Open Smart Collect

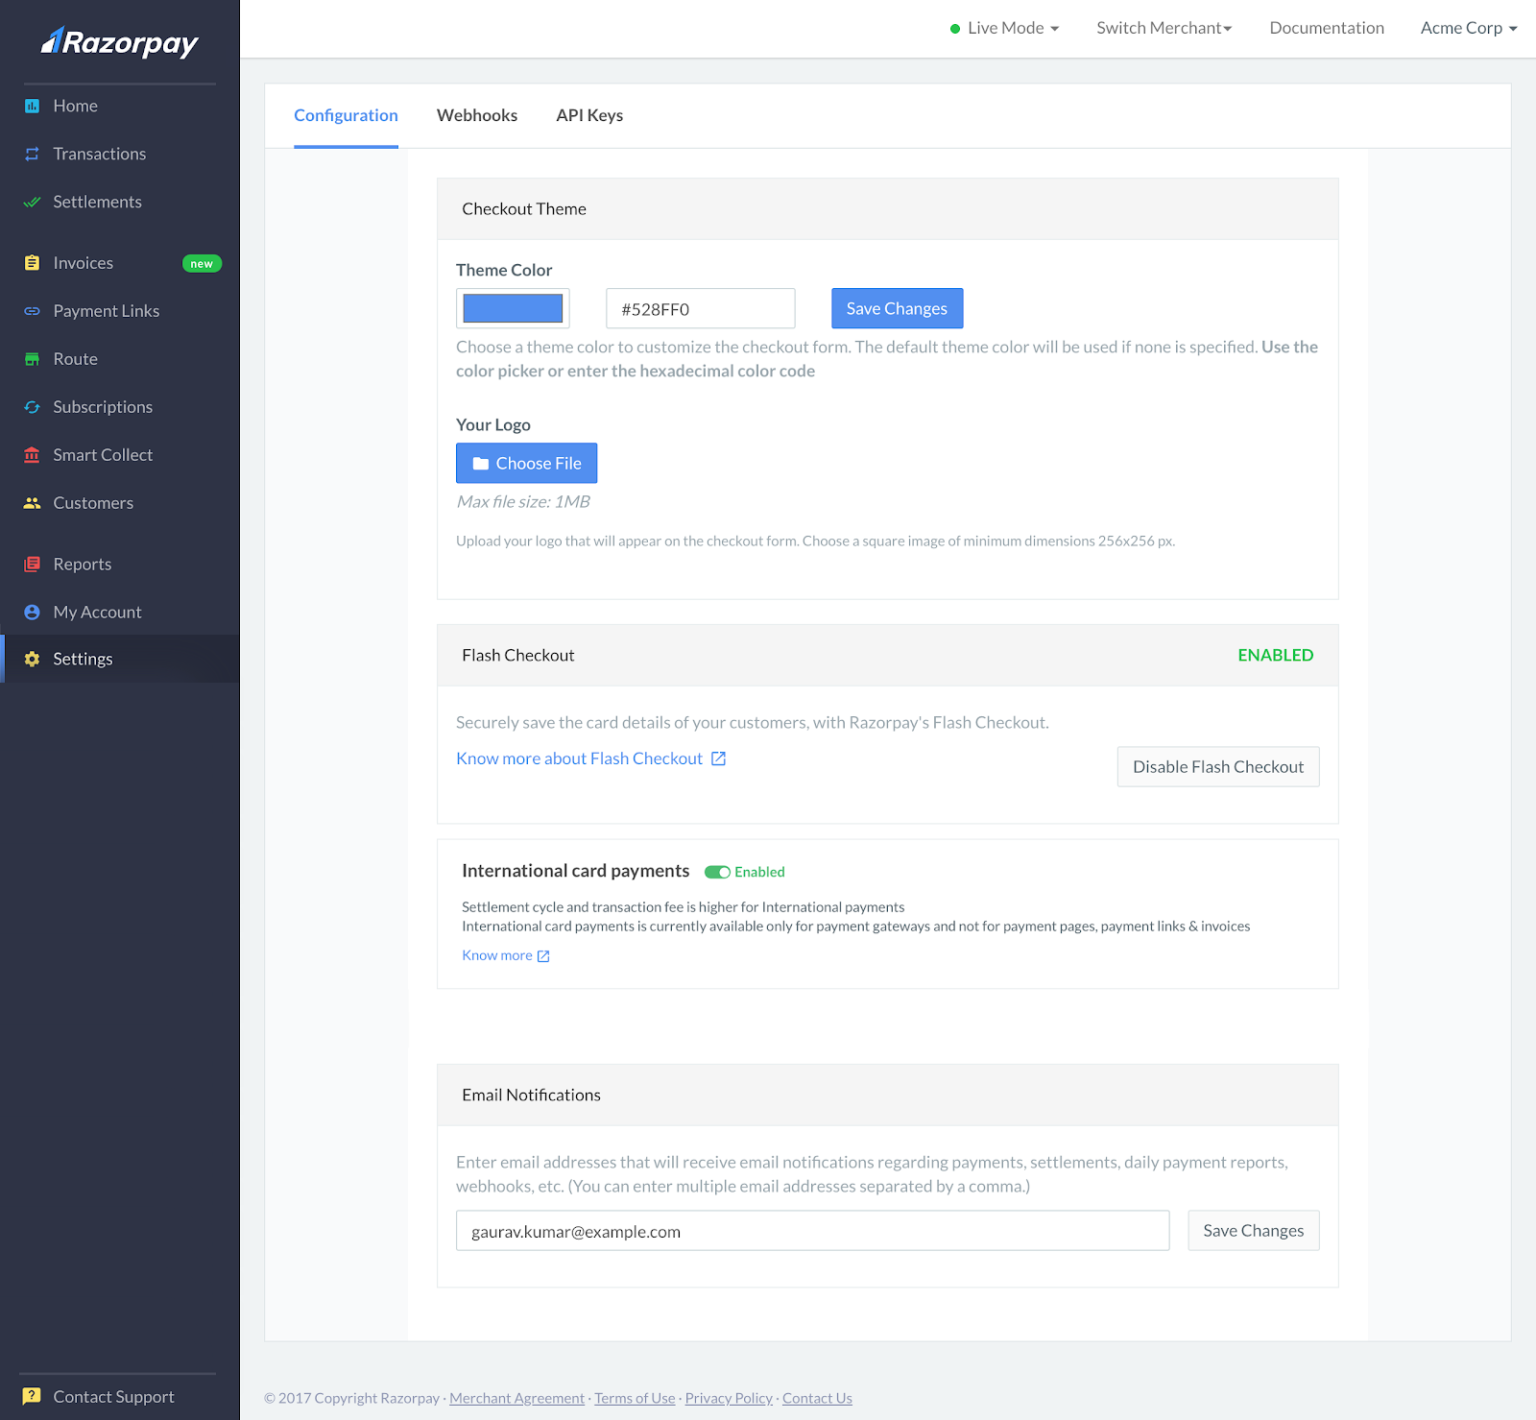click(x=103, y=454)
